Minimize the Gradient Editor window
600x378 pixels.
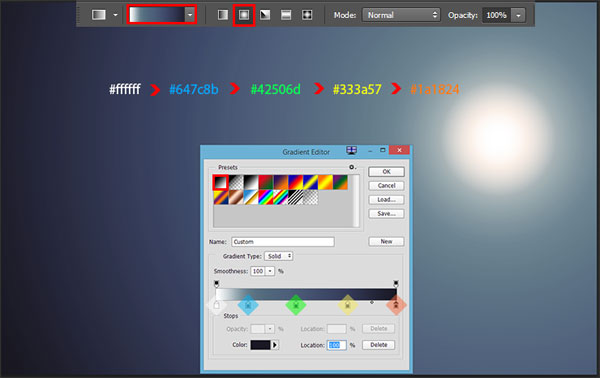370,151
